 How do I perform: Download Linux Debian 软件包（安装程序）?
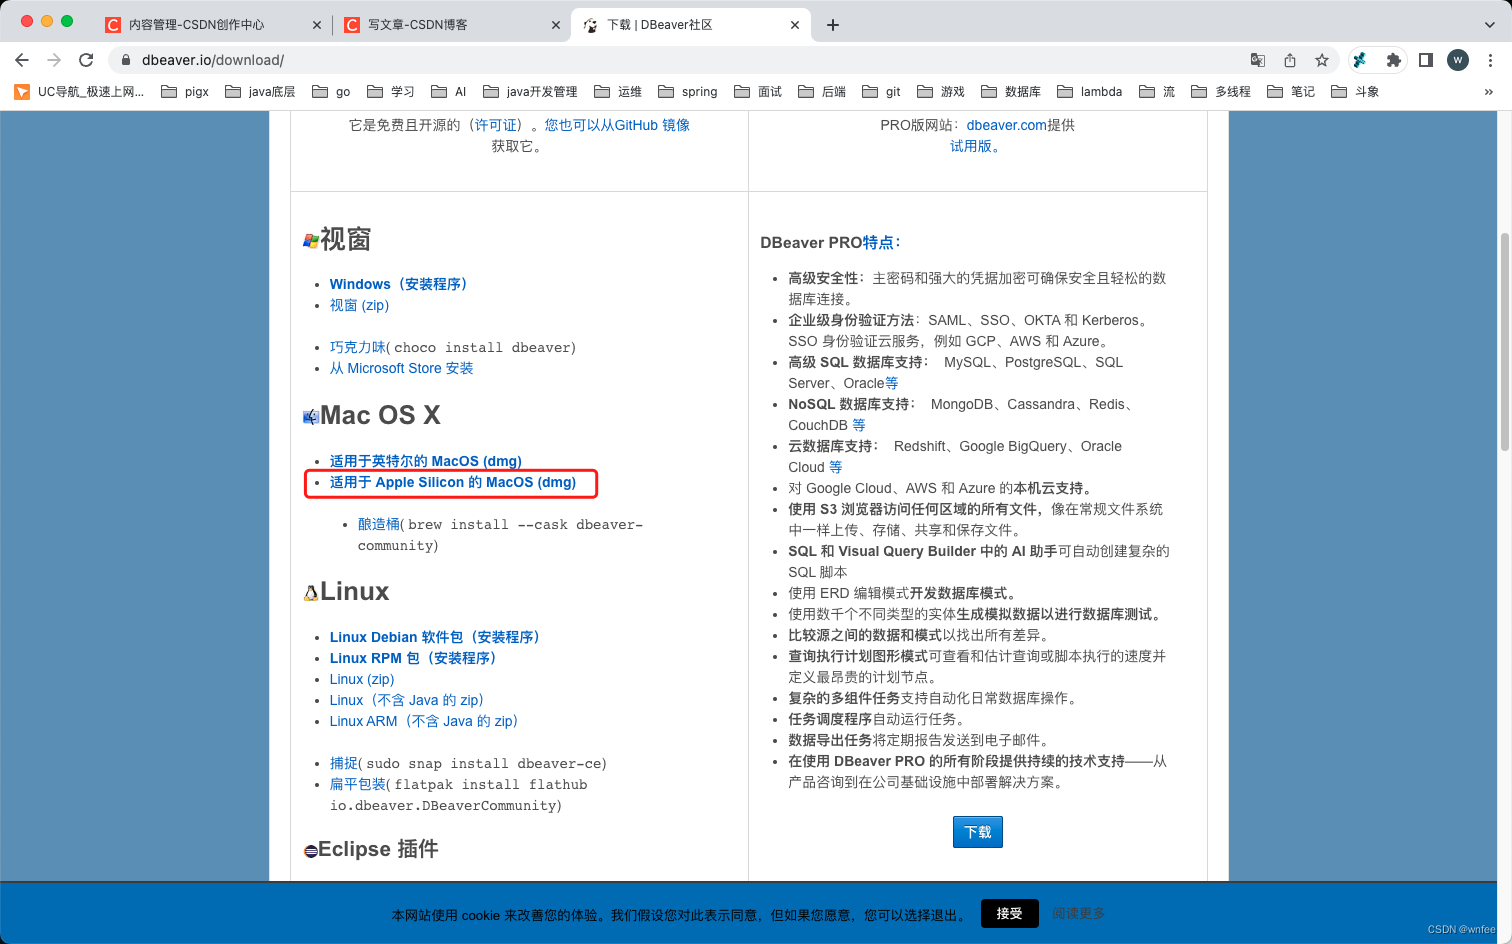tap(434, 637)
